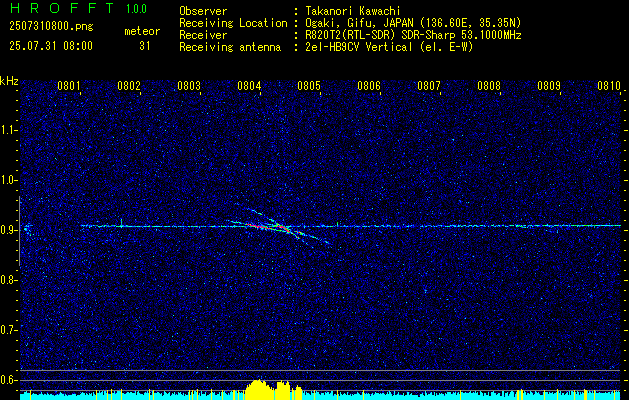Click the 0809 time marker
The width and height of the screenshot is (629, 400).
[549, 85]
